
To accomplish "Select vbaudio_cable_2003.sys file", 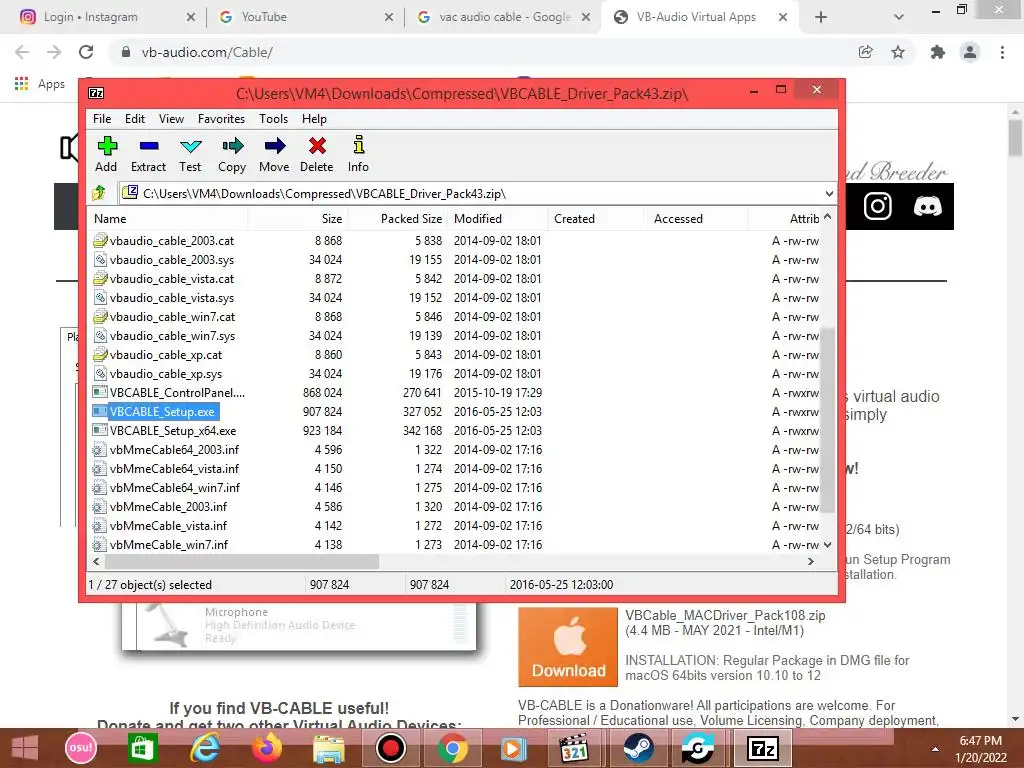I will pos(172,260).
